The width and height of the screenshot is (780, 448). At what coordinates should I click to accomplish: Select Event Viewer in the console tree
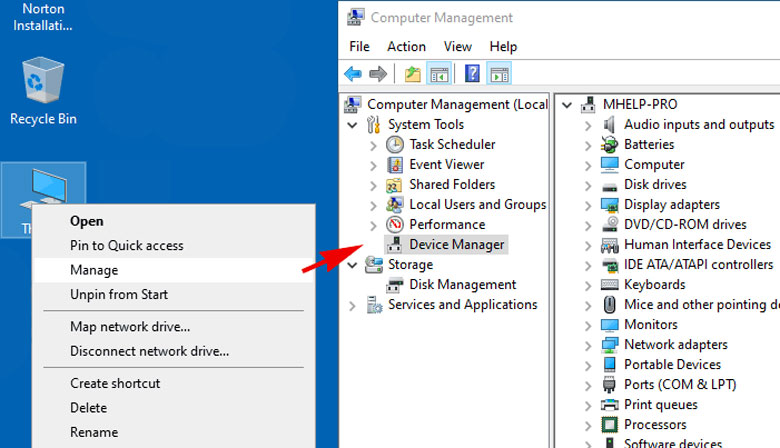446,164
